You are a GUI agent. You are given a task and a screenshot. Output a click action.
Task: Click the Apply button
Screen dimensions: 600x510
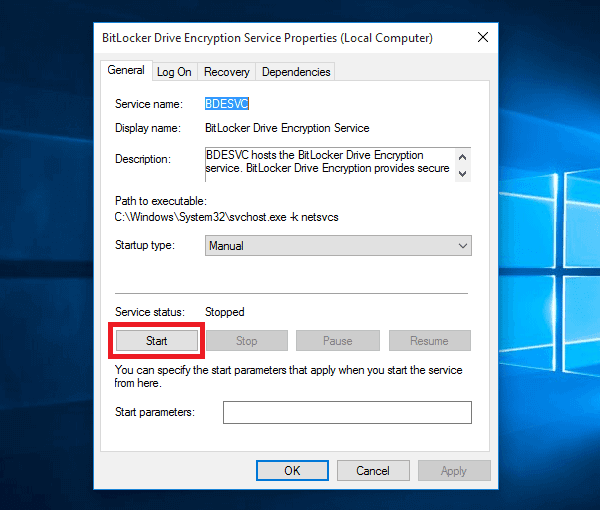tap(454, 471)
